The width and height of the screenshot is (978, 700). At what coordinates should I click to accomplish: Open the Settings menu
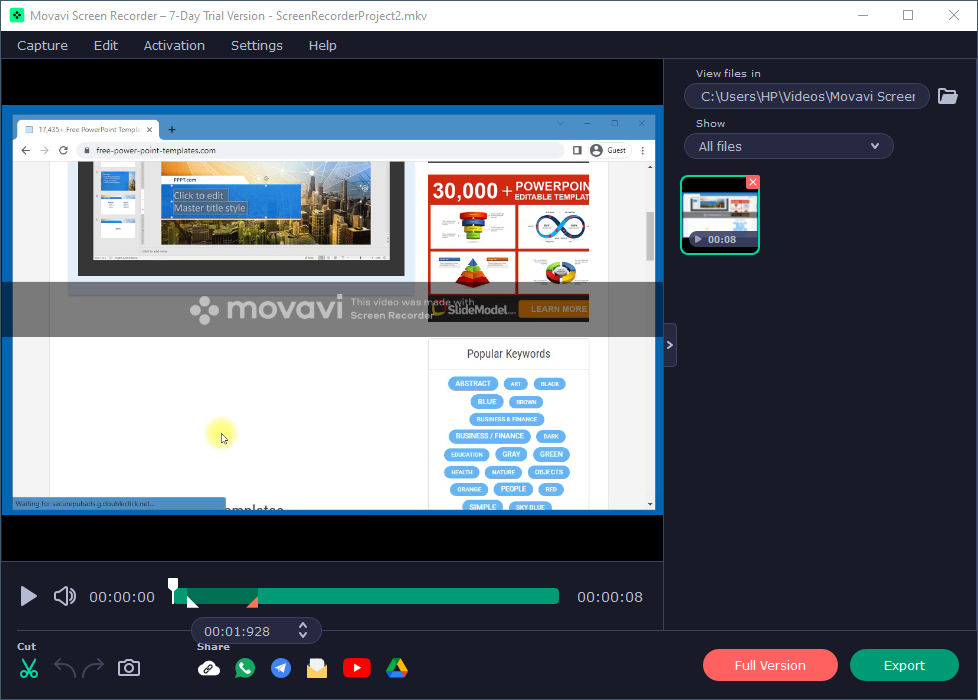click(256, 46)
